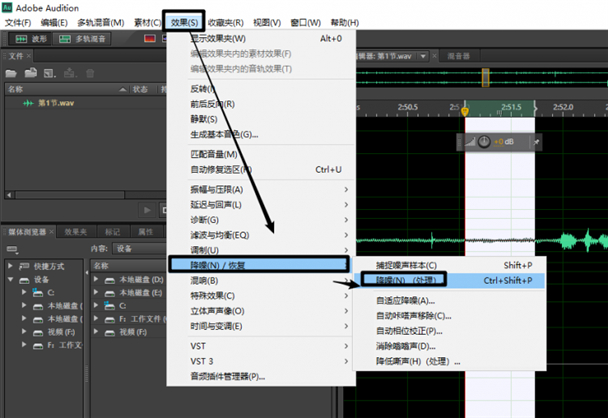The height and width of the screenshot is (418, 608).
Task: Click the Files panel scroll left arrow
Action: point(10,195)
